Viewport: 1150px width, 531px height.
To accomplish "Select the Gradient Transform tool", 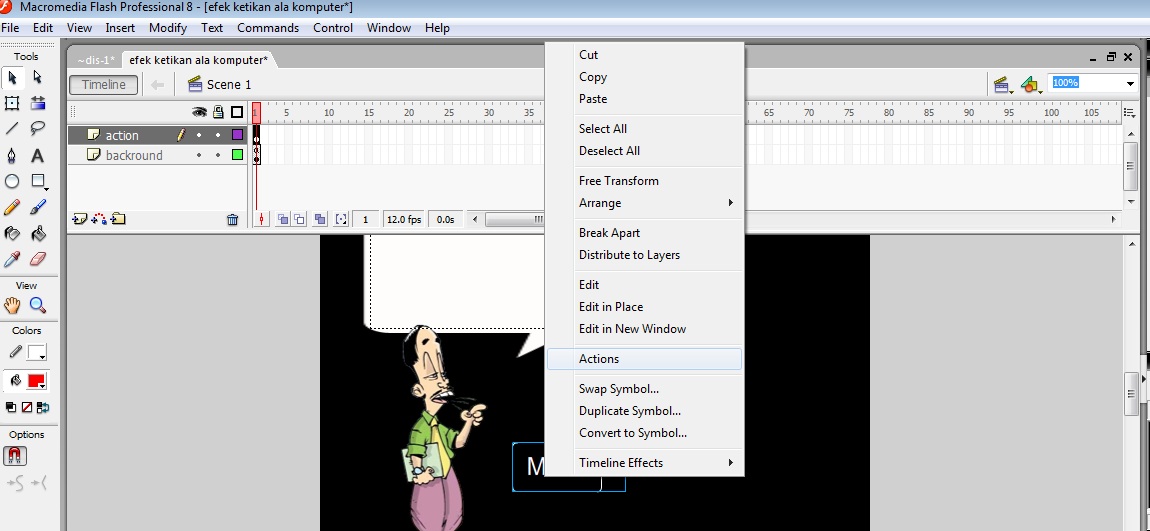I will click(37, 103).
